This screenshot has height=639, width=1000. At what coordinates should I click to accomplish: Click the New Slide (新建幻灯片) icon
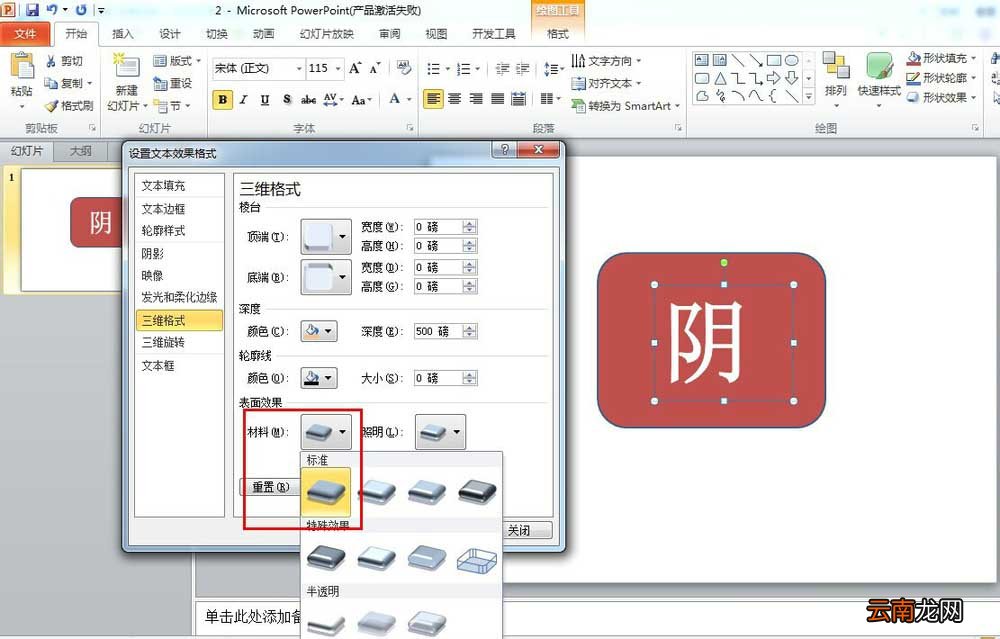(127, 67)
